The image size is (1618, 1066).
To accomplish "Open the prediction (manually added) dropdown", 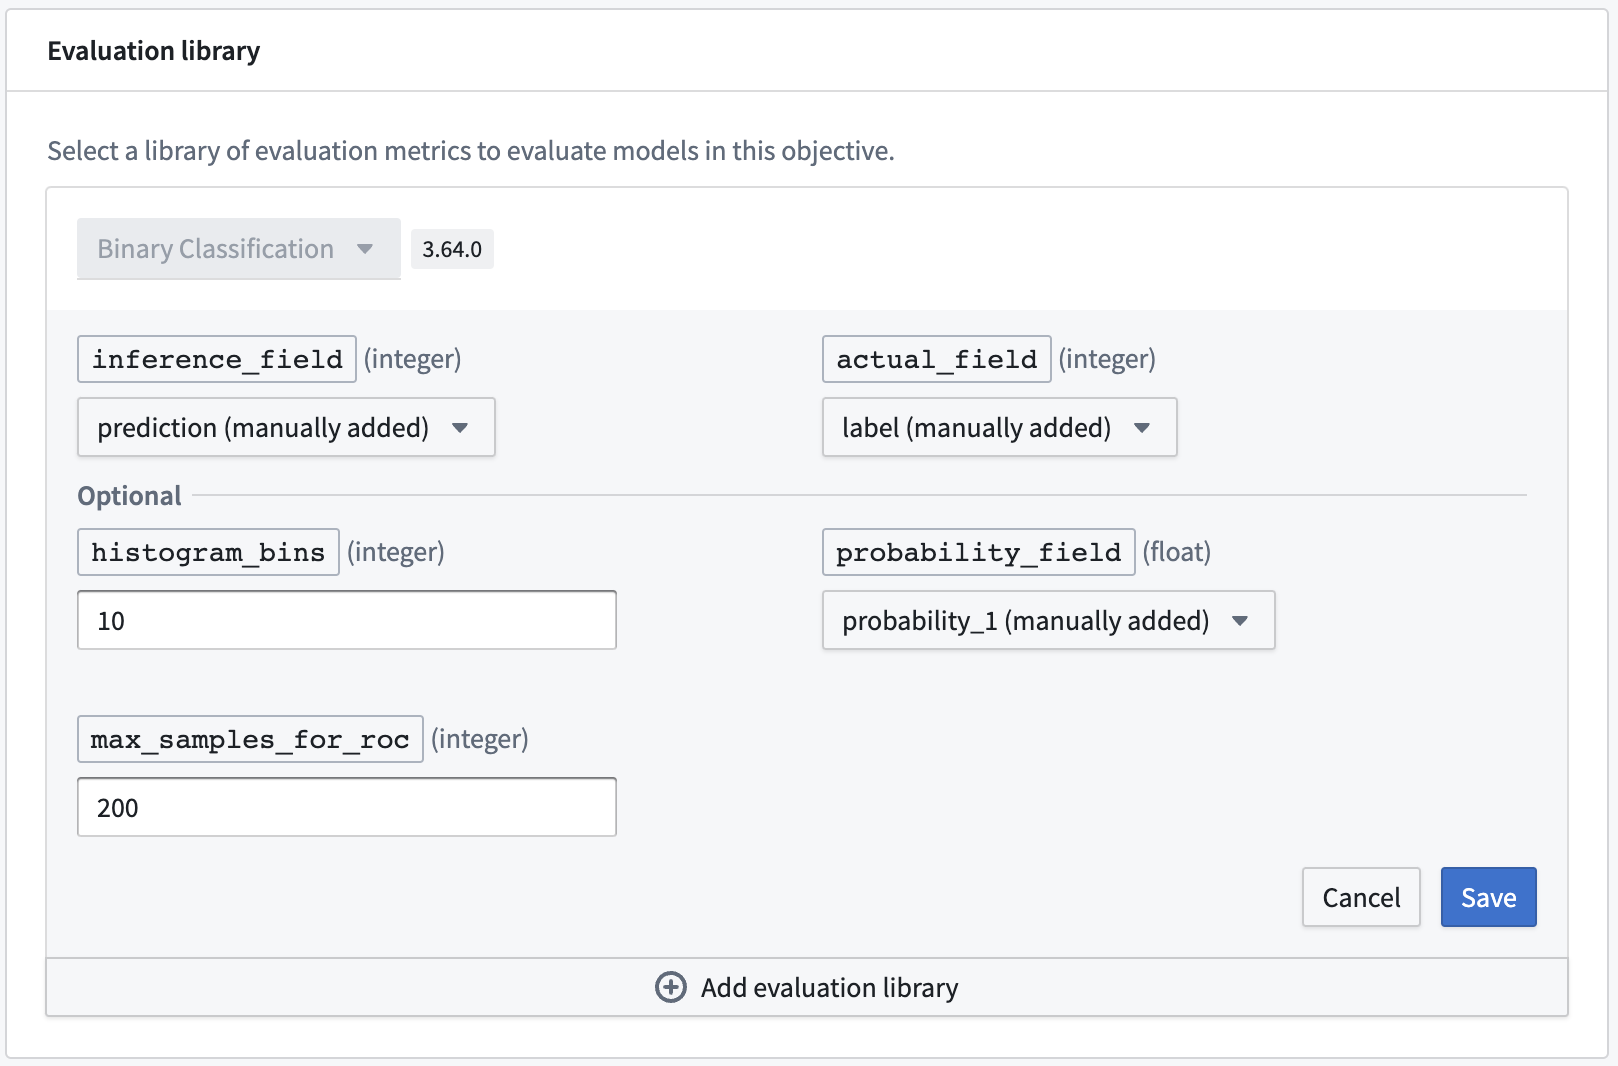I will coord(286,428).
